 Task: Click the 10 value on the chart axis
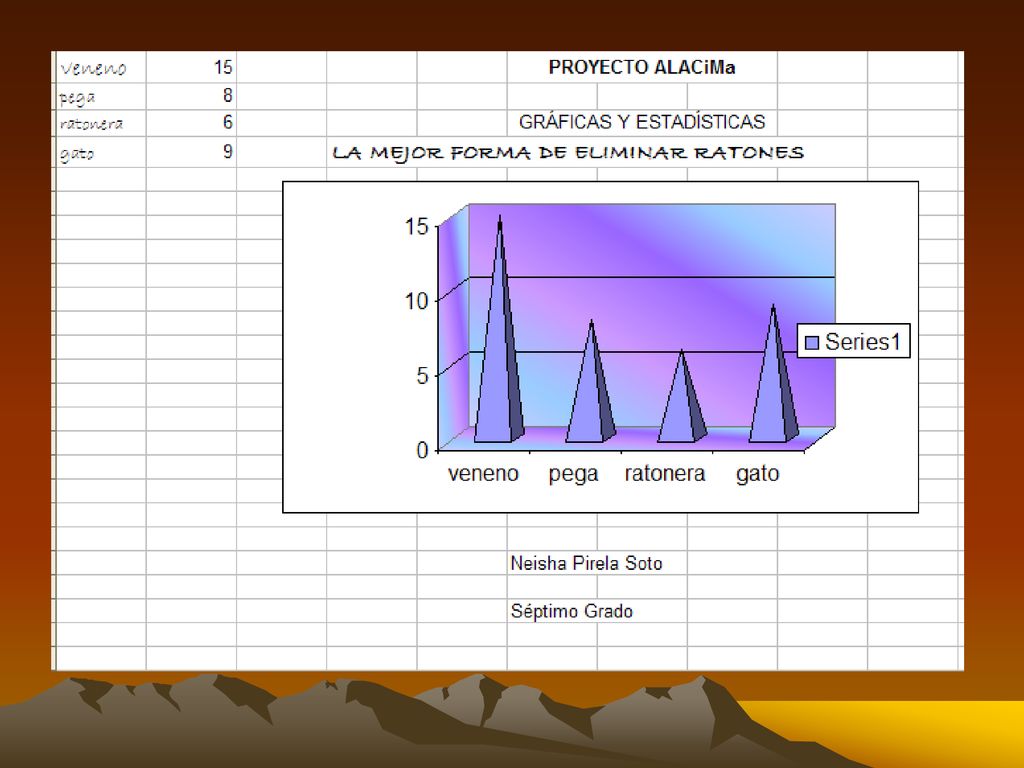pos(416,301)
